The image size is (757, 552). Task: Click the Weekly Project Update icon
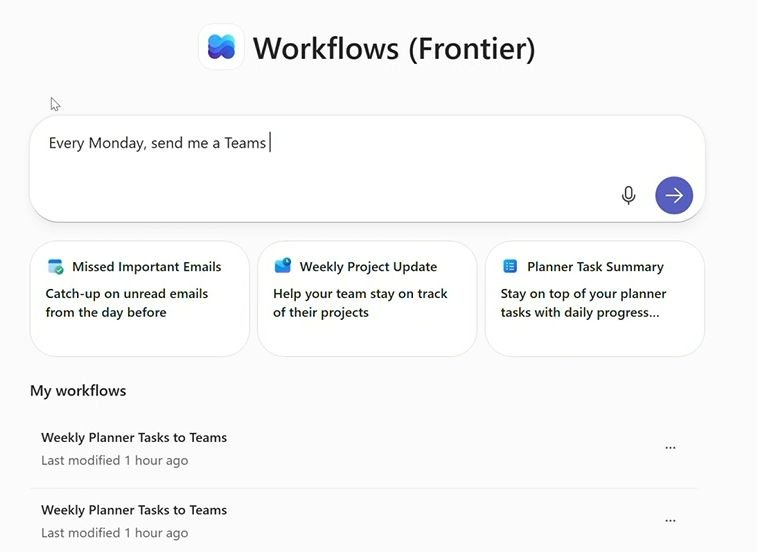click(283, 266)
